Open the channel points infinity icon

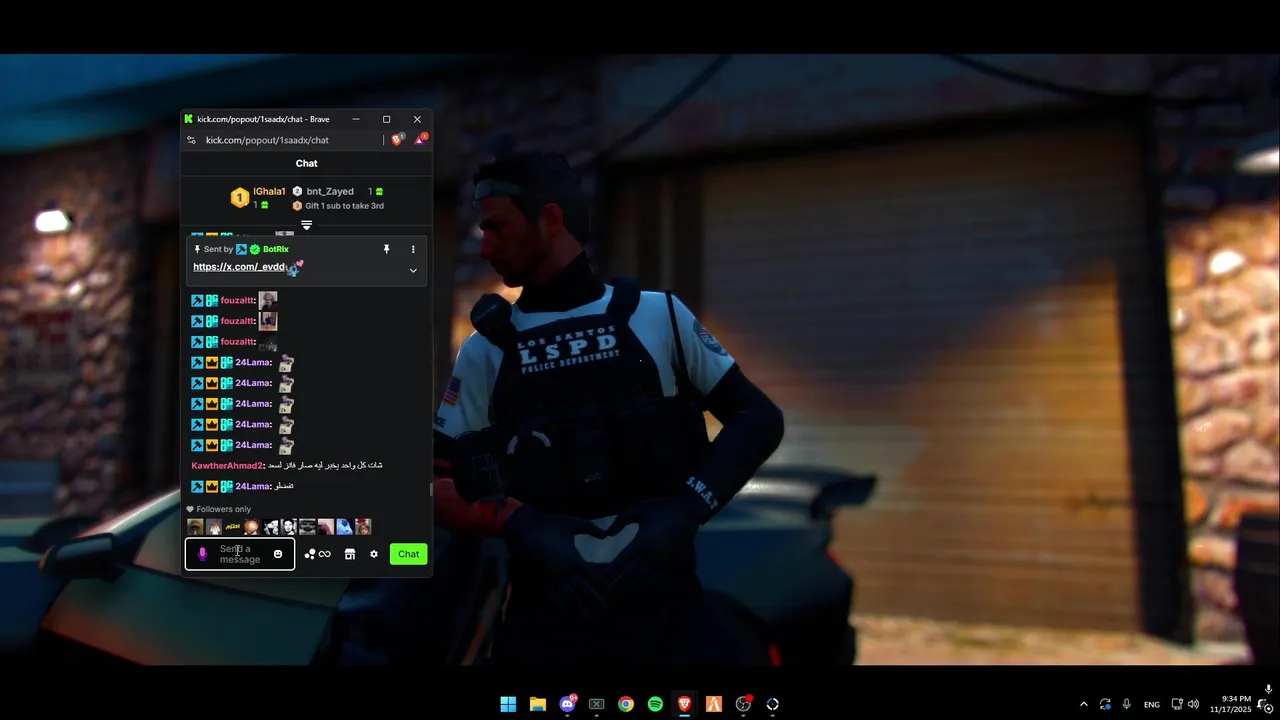point(317,554)
